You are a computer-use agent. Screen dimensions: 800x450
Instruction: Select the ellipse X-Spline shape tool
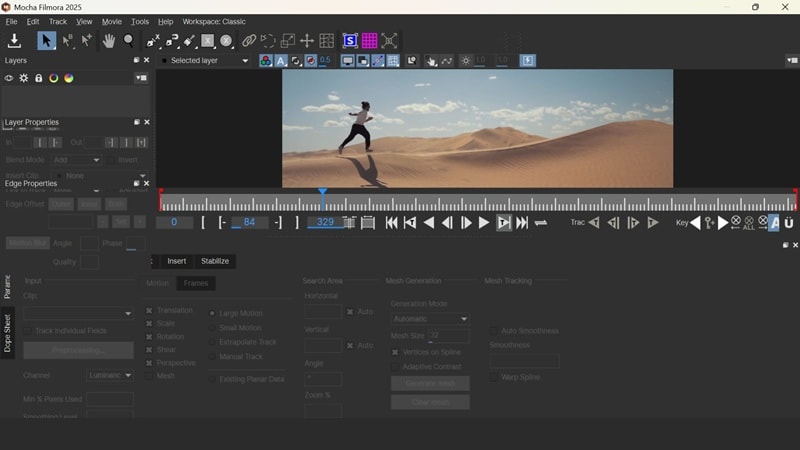227,41
